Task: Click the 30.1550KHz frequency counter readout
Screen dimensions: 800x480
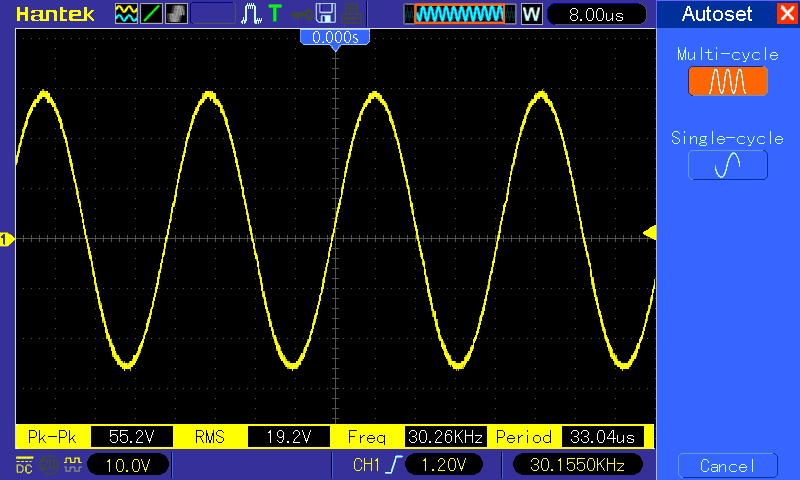Action: coord(578,465)
